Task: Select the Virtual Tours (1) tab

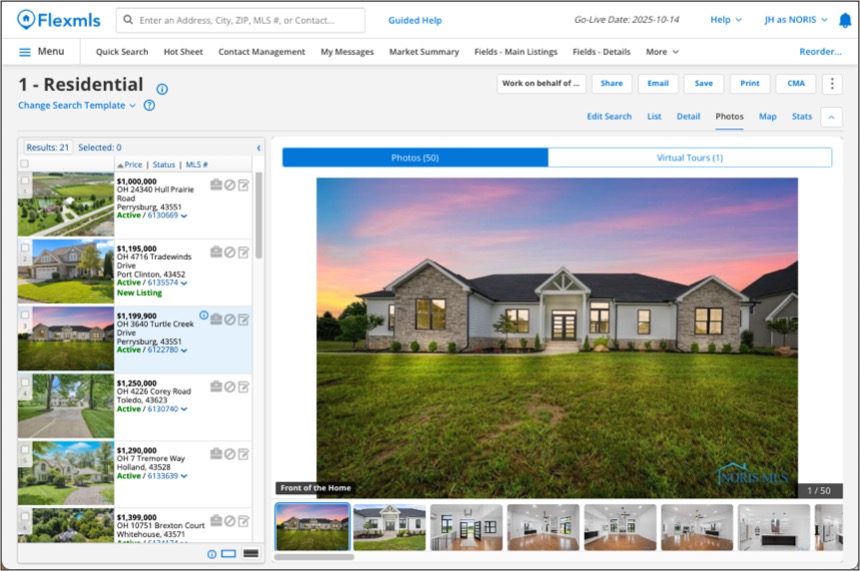Action: (x=690, y=158)
